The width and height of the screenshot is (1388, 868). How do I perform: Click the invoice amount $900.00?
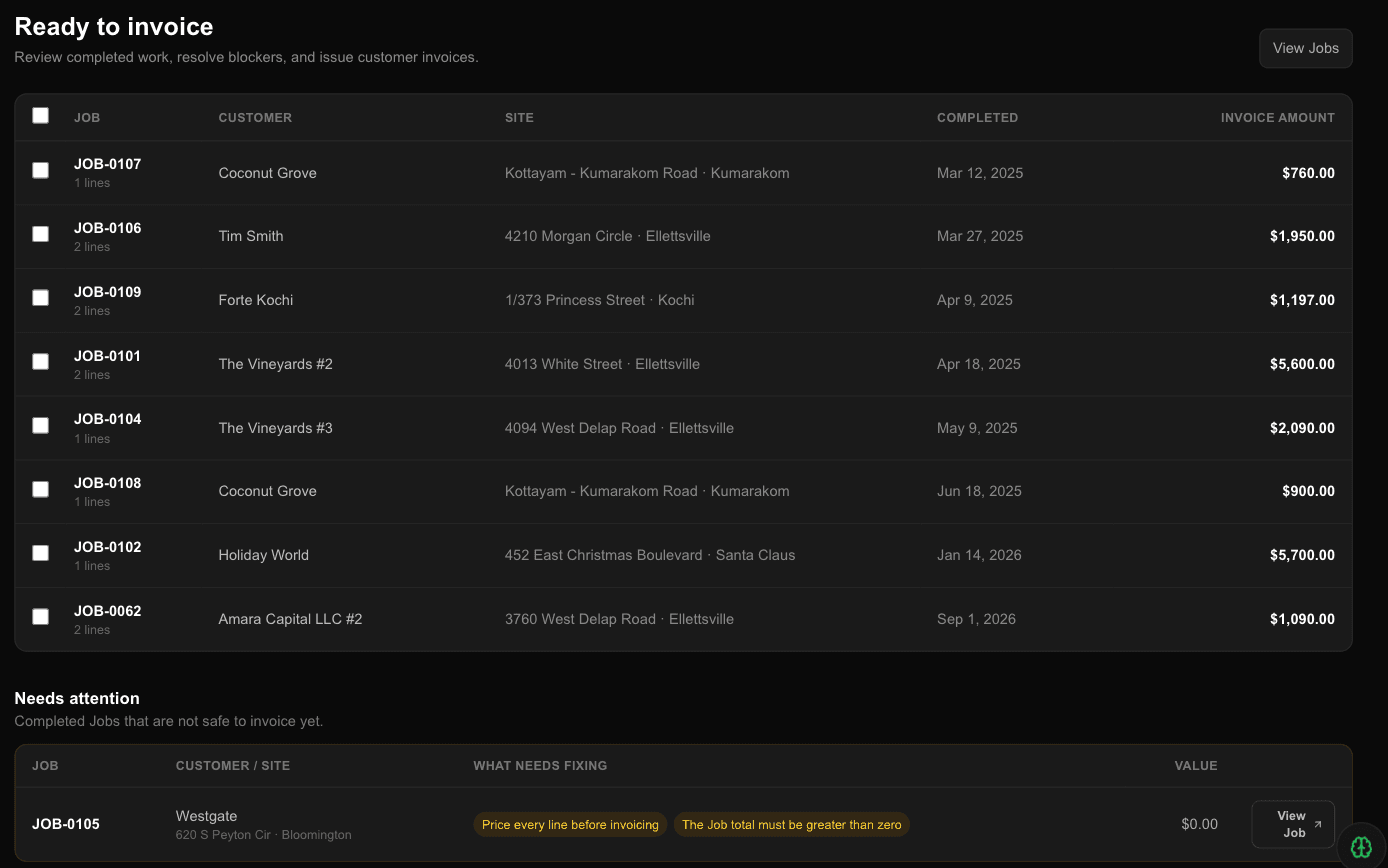pos(1308,491)
